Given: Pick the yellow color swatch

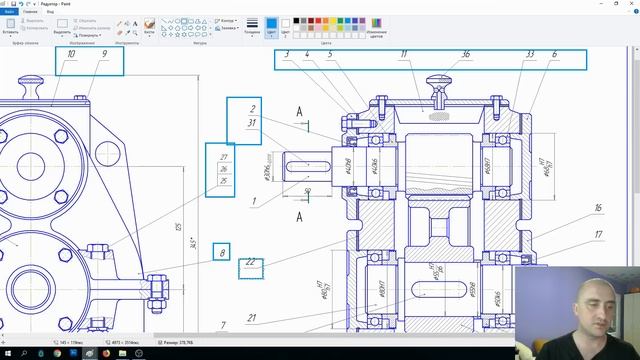Looking at the screenshot, I should click(333, 21).
